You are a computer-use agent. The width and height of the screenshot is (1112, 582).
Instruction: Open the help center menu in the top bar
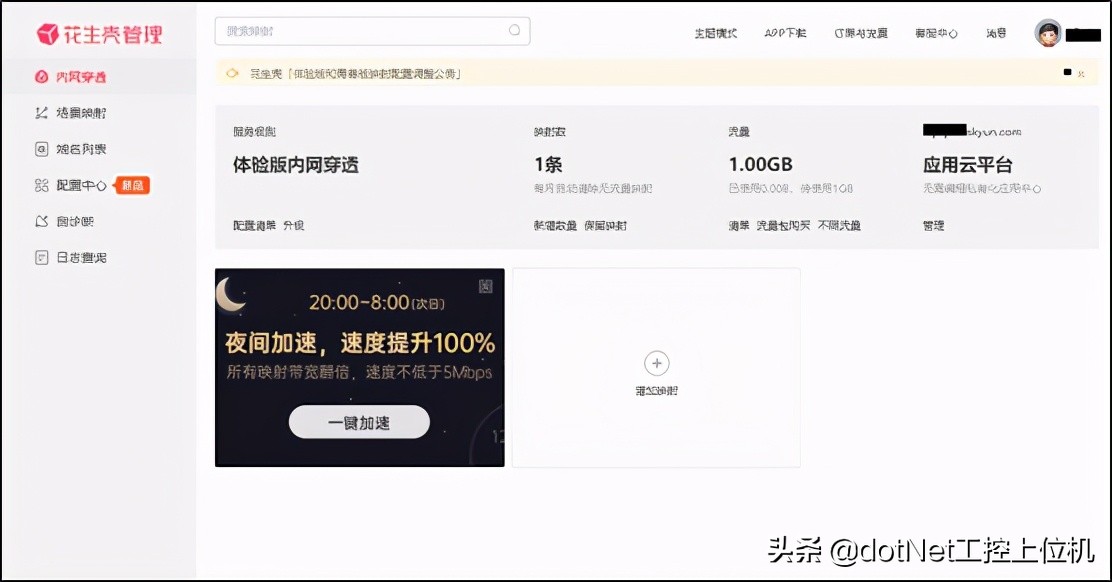[934, 32]
